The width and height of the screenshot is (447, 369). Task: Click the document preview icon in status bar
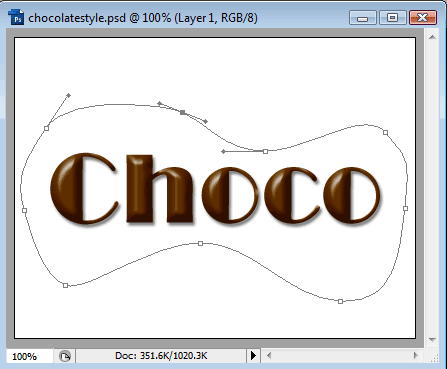click(x=65, y=356)
